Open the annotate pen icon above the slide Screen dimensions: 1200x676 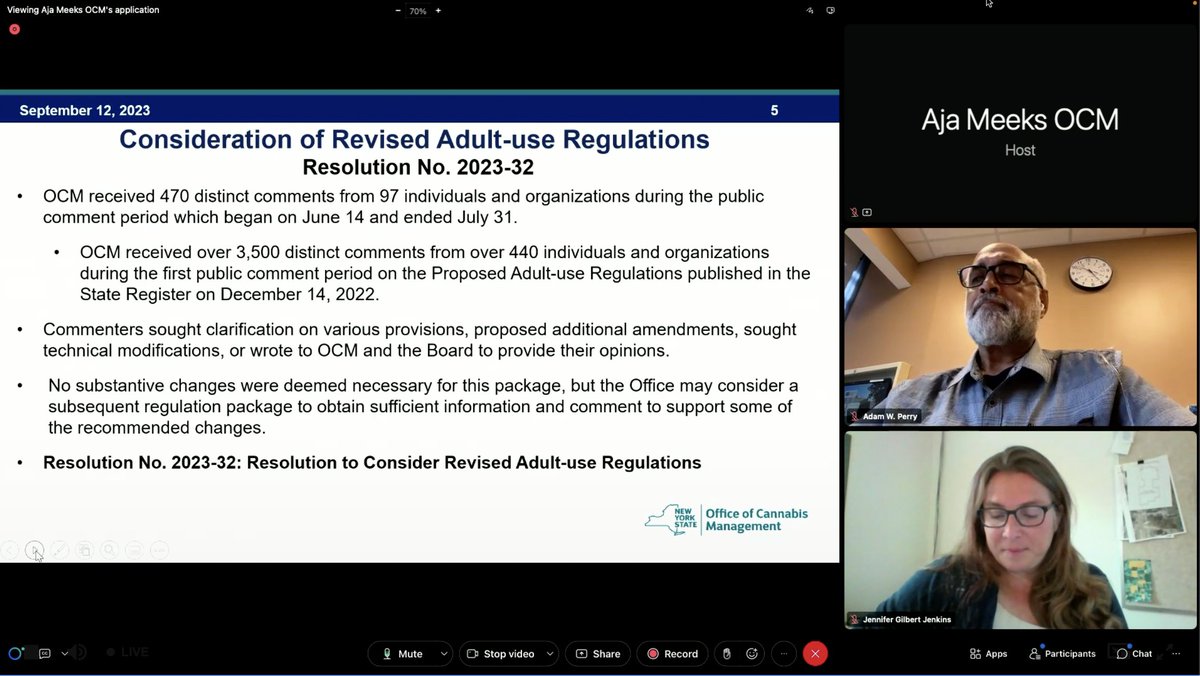click(x=809, y=11)
